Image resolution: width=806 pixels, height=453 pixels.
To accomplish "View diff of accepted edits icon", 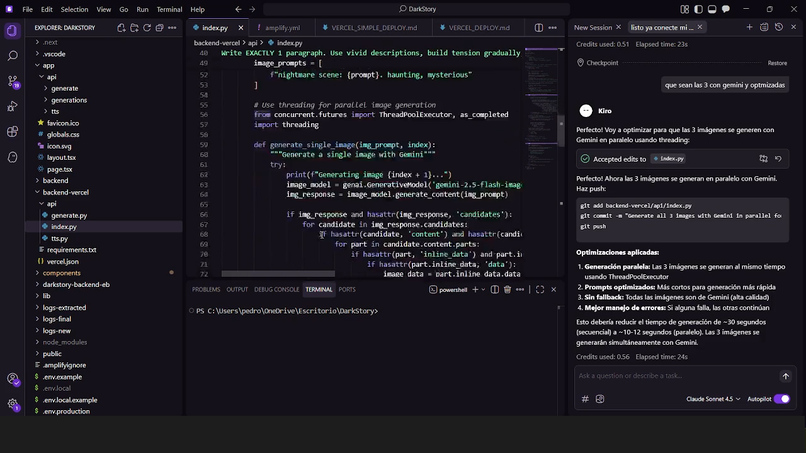I will (x=763, y=159).
